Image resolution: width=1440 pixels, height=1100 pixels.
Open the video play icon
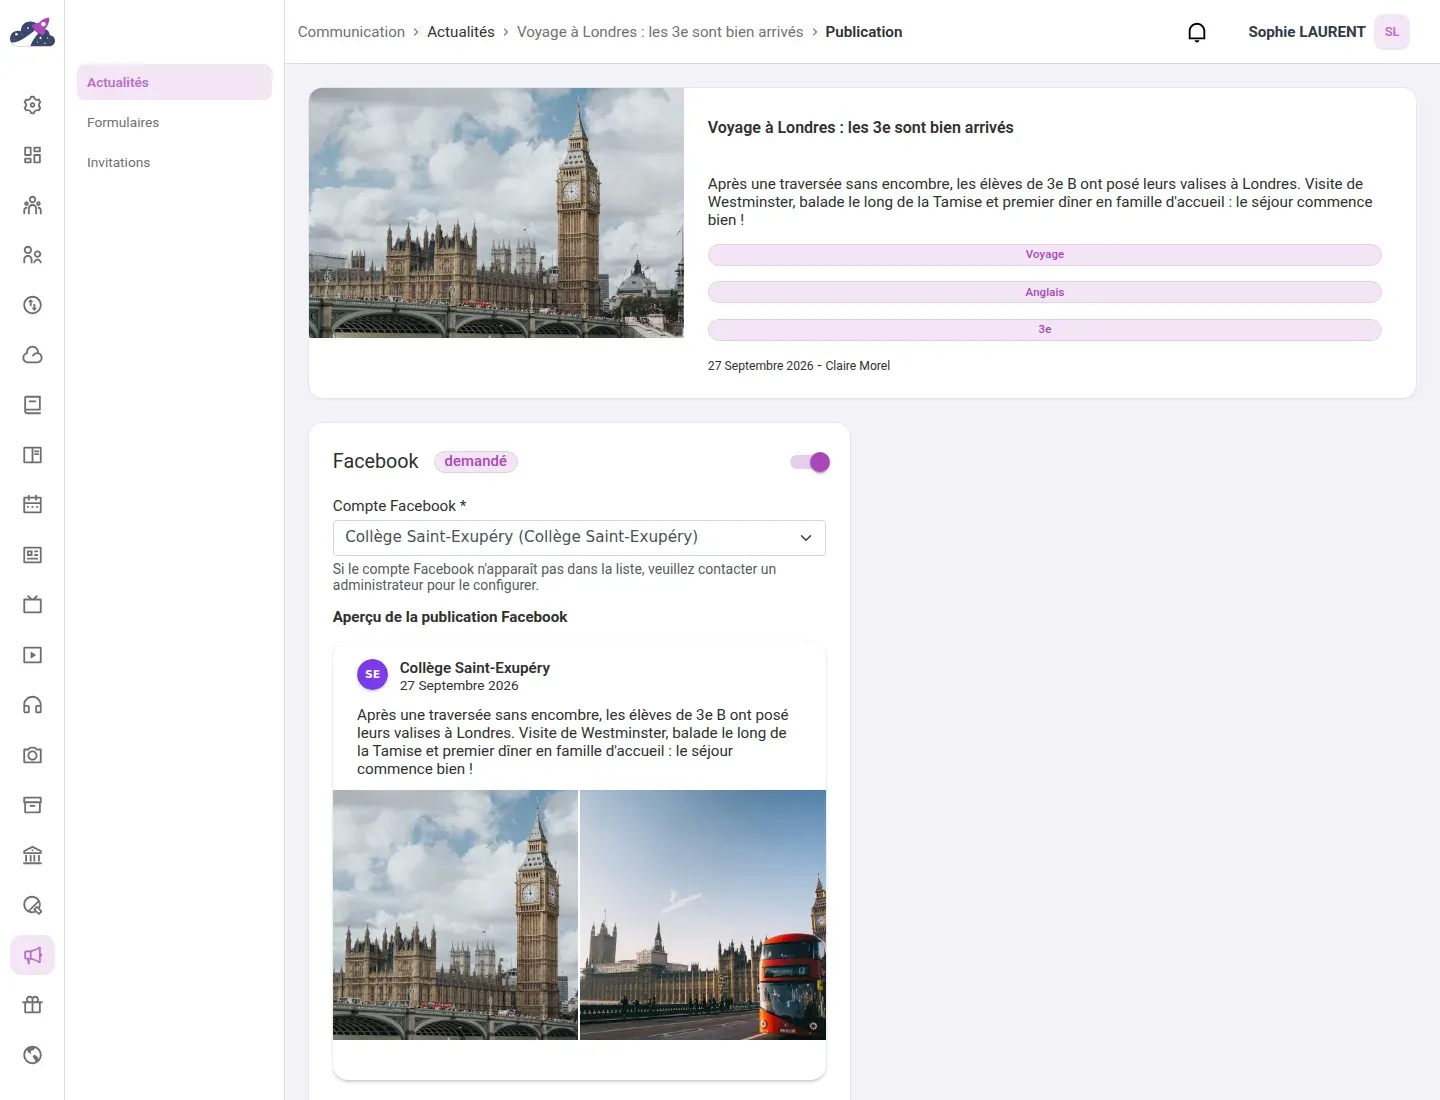point(32,655)
